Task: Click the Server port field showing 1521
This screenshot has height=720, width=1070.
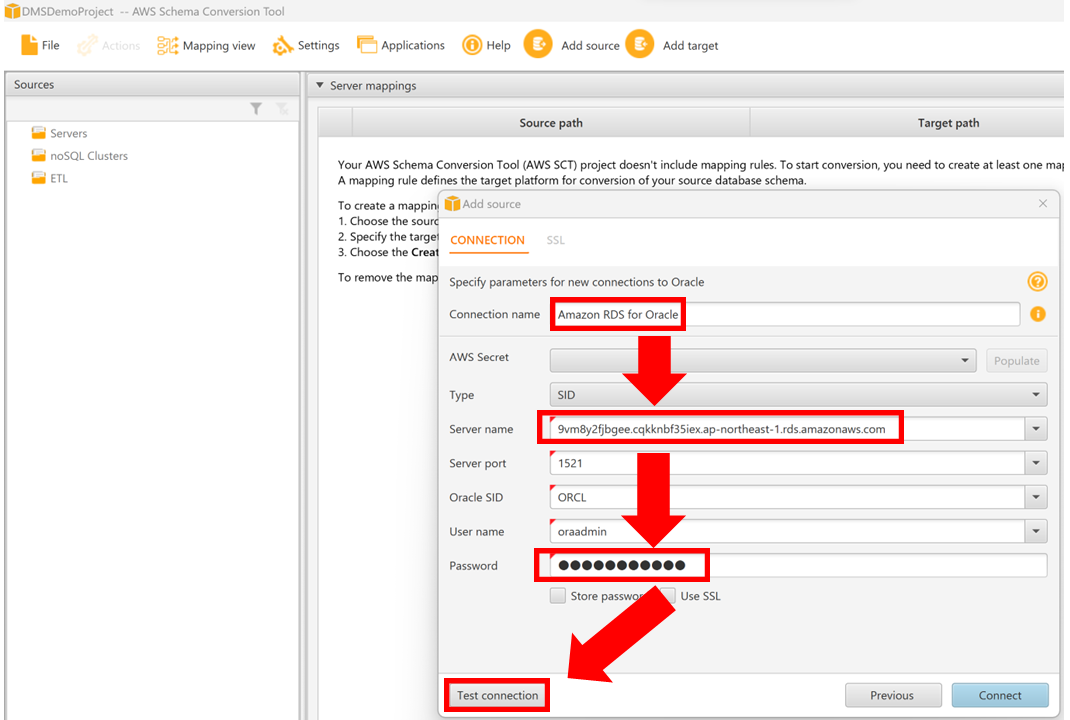Action: click(787, 463)
